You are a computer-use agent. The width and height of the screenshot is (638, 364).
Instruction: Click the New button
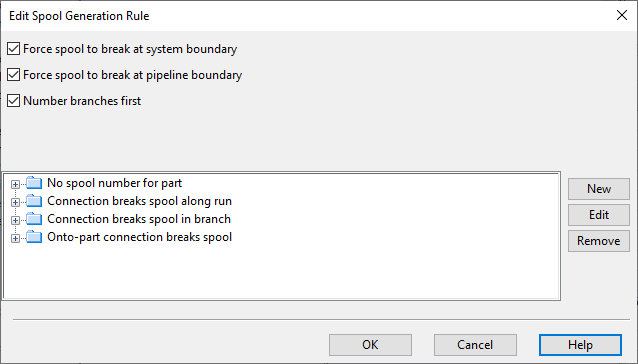tap(599, 189)
